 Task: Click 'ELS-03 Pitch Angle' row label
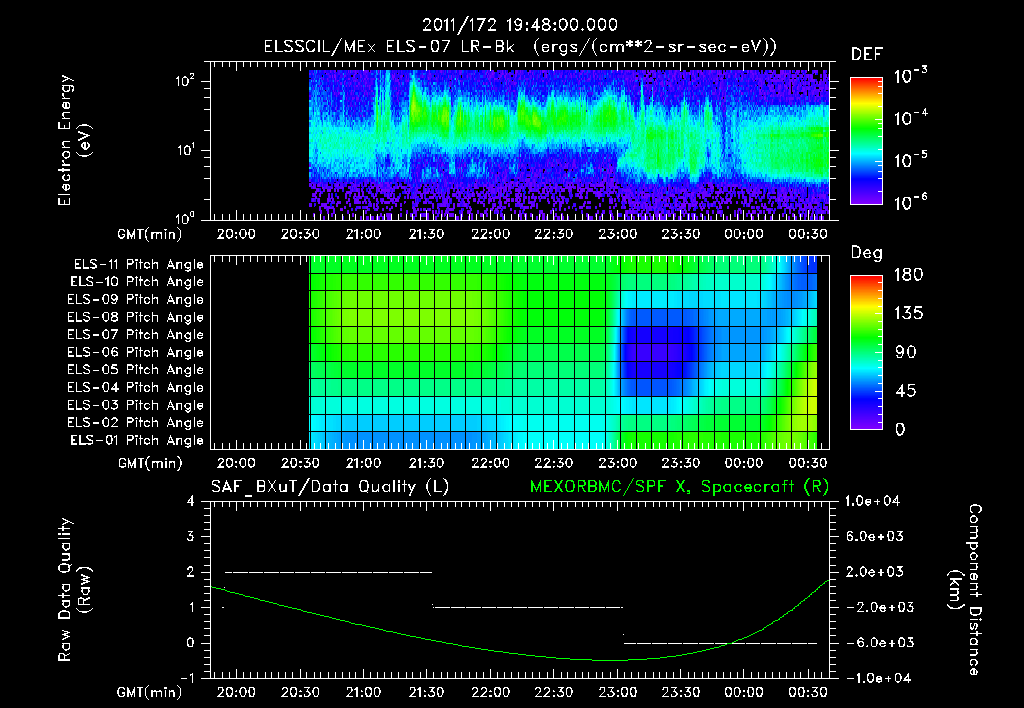[x=135, y=405]
